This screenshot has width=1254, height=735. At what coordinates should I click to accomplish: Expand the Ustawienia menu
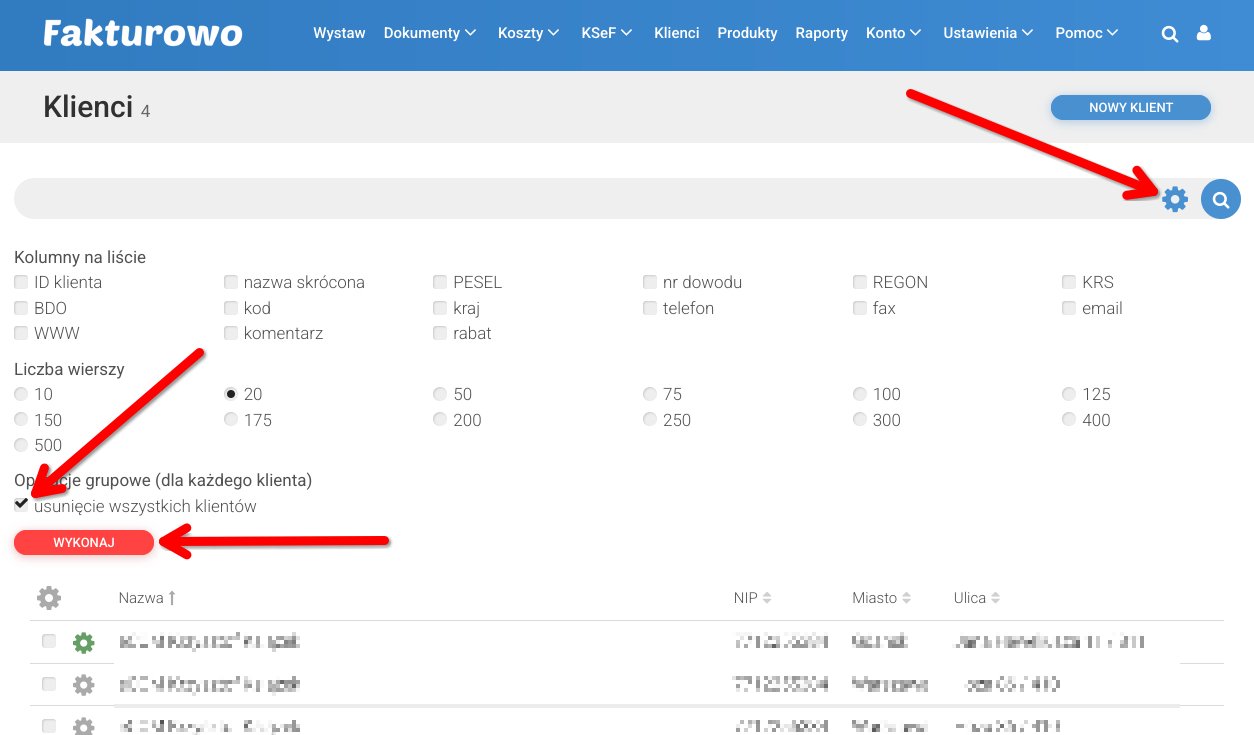(987, 33)
